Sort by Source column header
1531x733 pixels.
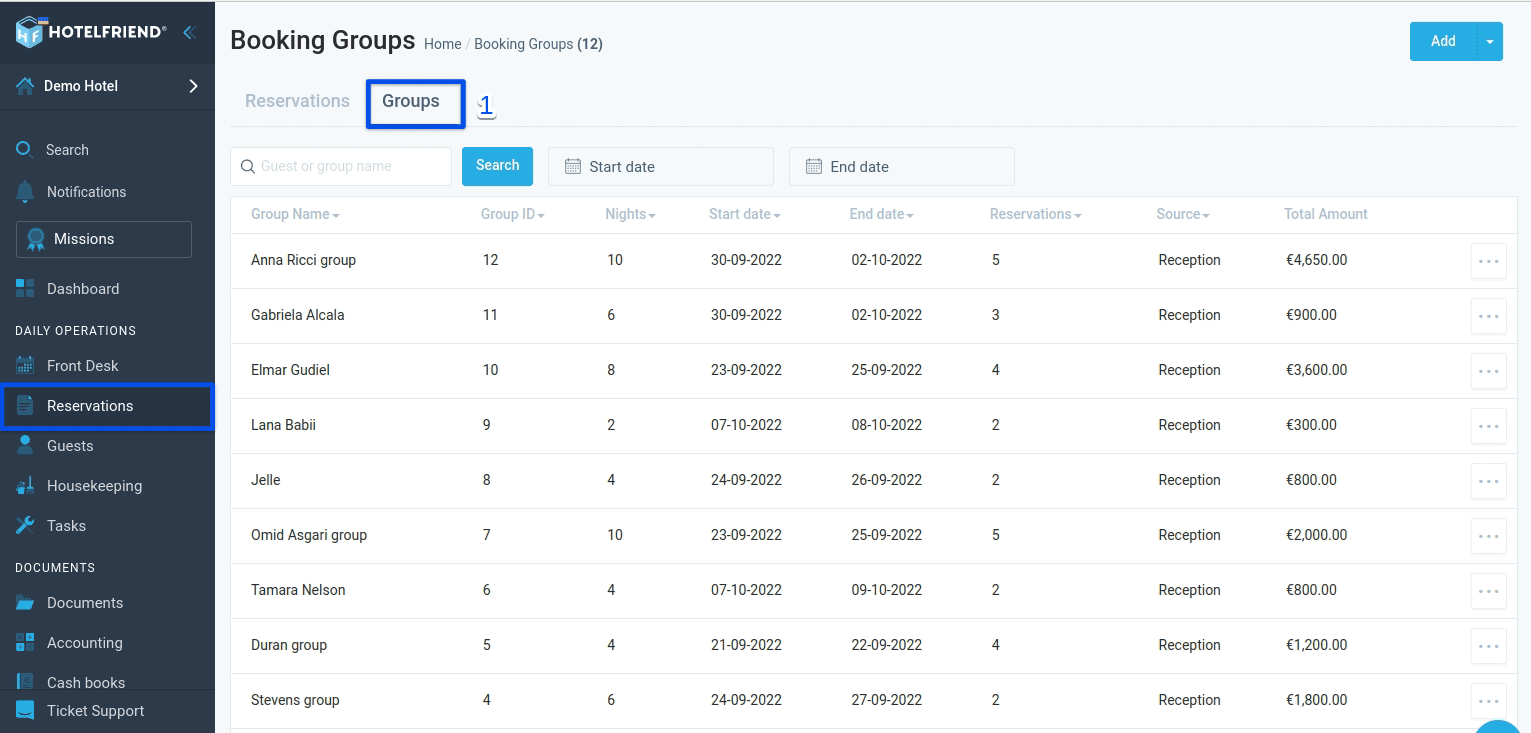coord(1182,214)
